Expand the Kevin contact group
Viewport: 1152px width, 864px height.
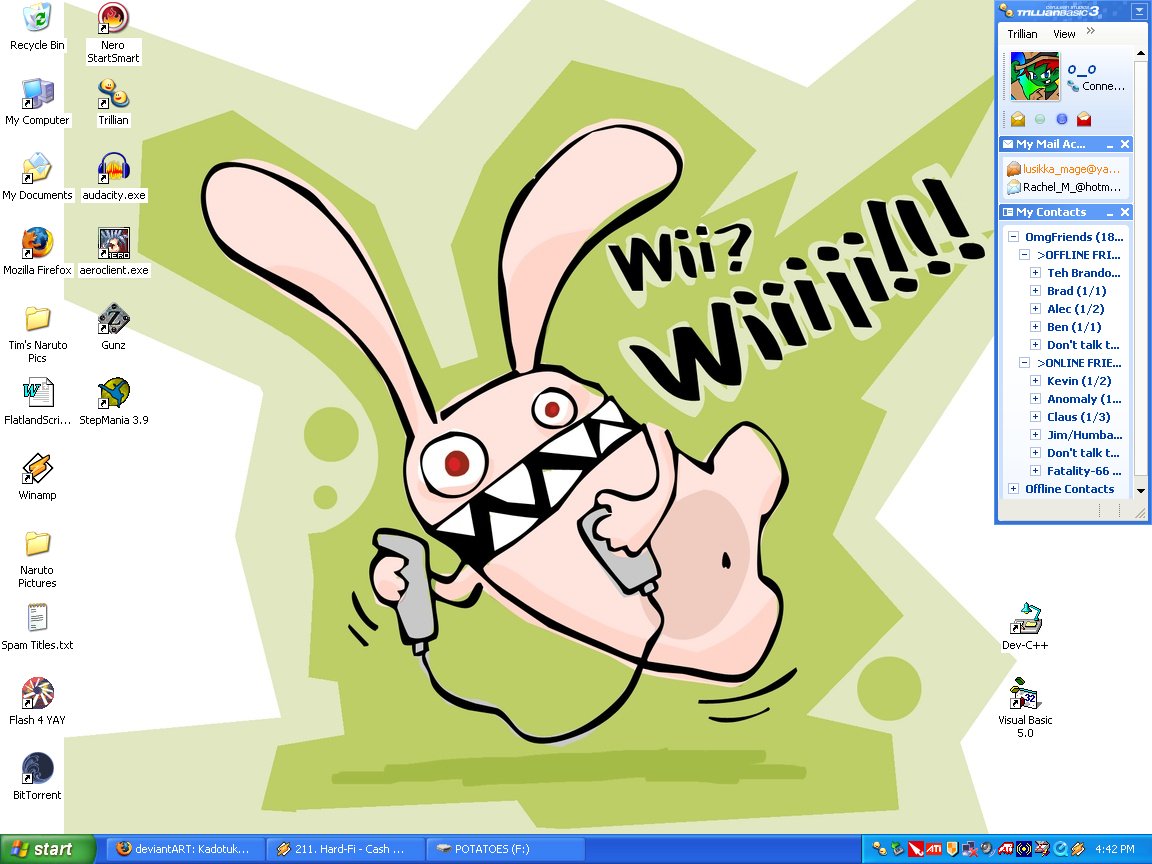pyautogui.click(x=1036, y=381)
